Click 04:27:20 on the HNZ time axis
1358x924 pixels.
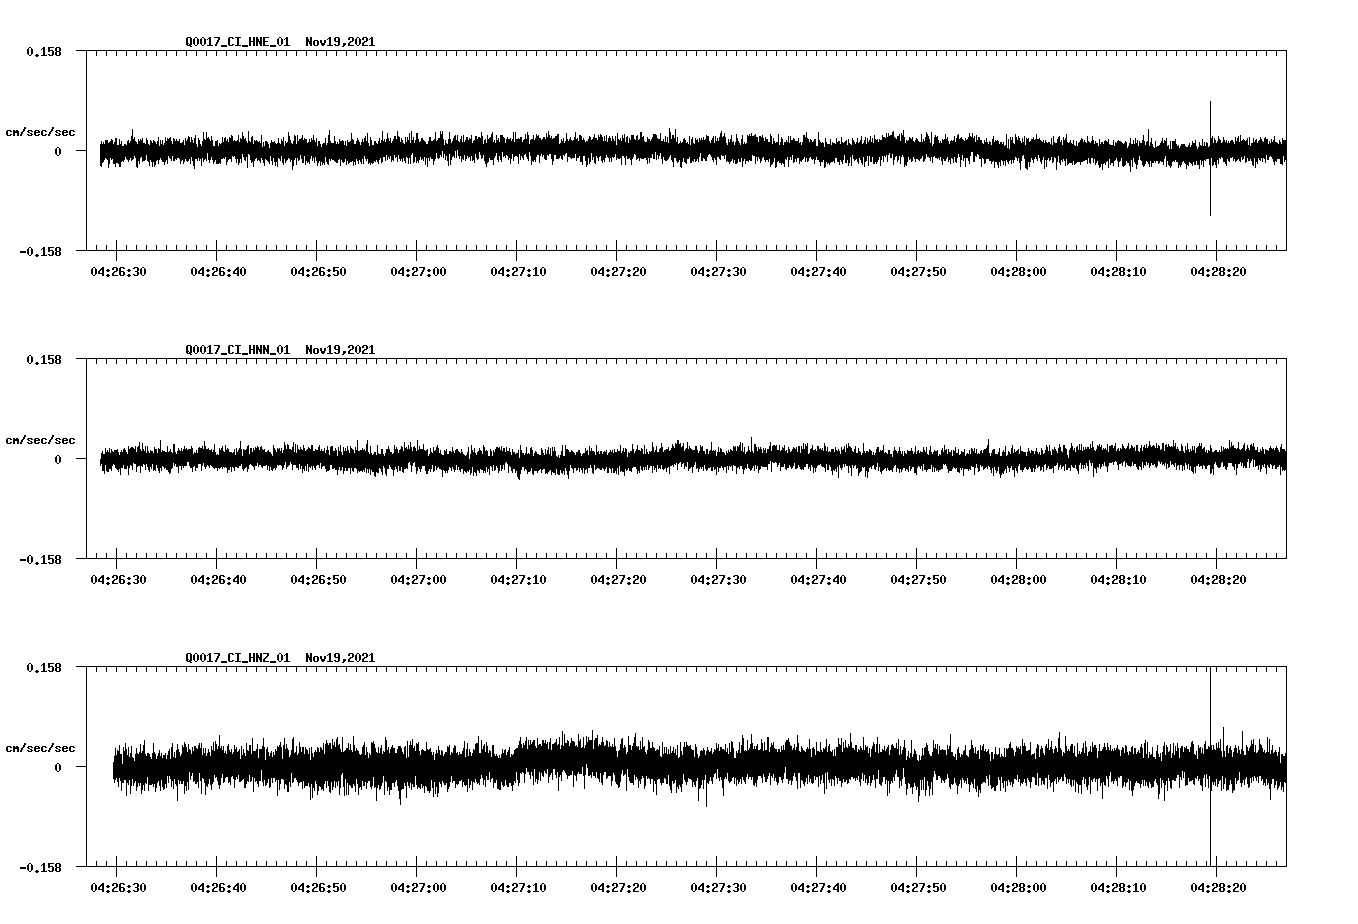pos(618,887)
